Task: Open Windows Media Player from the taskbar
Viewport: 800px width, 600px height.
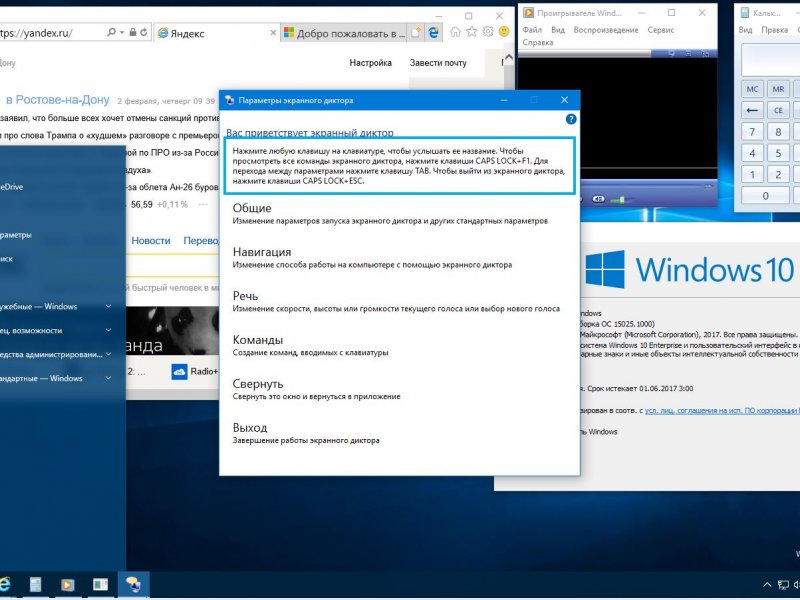Action: pyautogui.click(x=67, y=585)
